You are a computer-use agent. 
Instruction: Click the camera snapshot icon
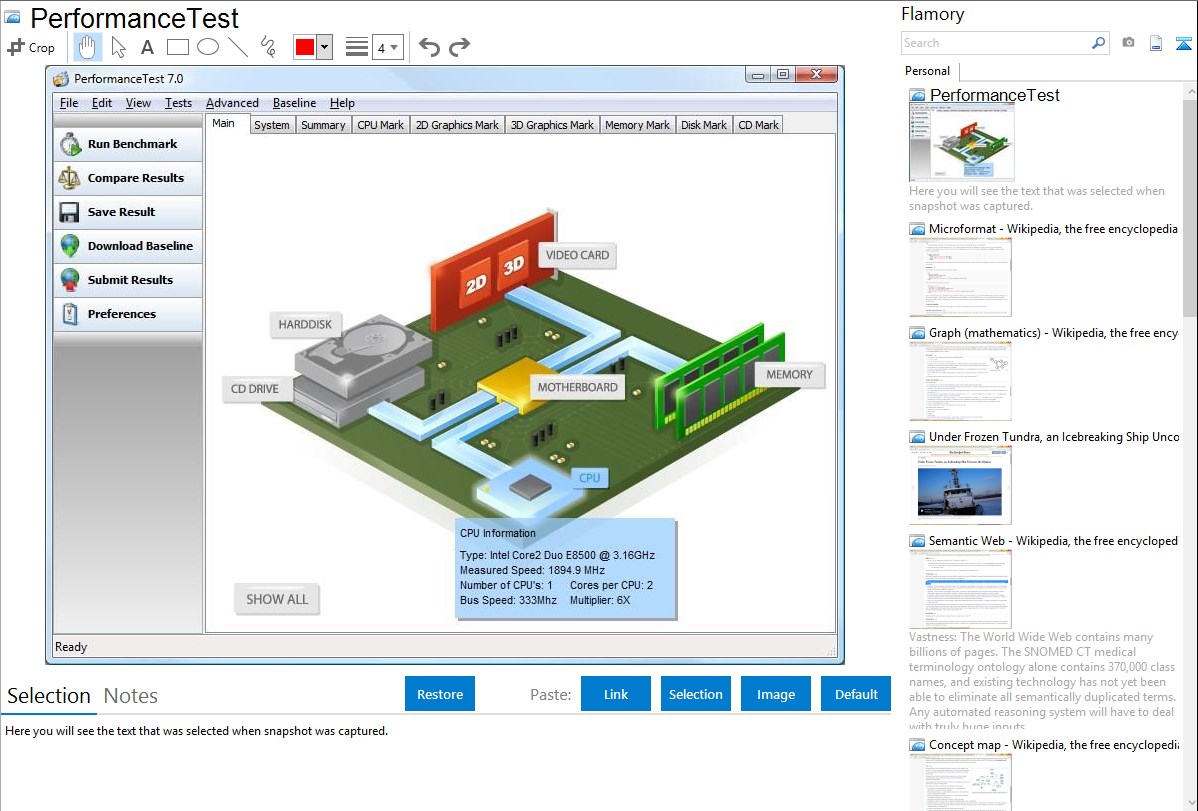coord(1128,43)
